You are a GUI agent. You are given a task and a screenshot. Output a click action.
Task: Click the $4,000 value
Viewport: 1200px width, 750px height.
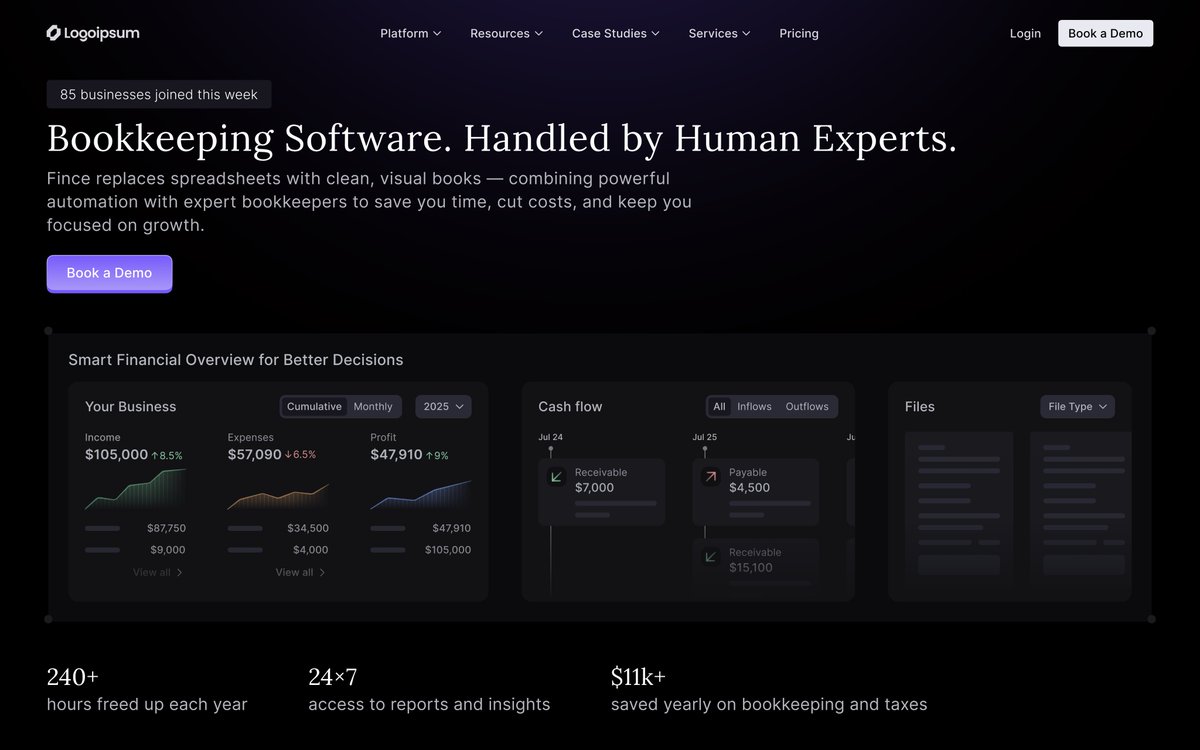pyautogui.click(x=311, y=550)
